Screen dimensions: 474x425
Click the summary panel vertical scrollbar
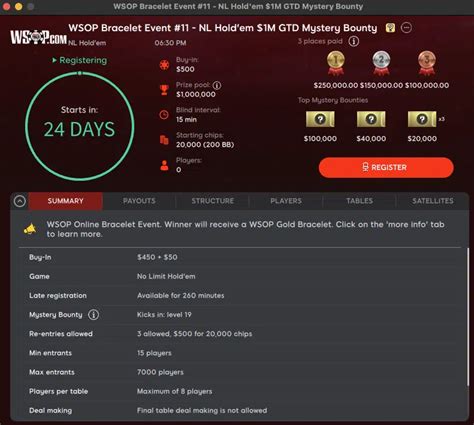coord(468,317)
